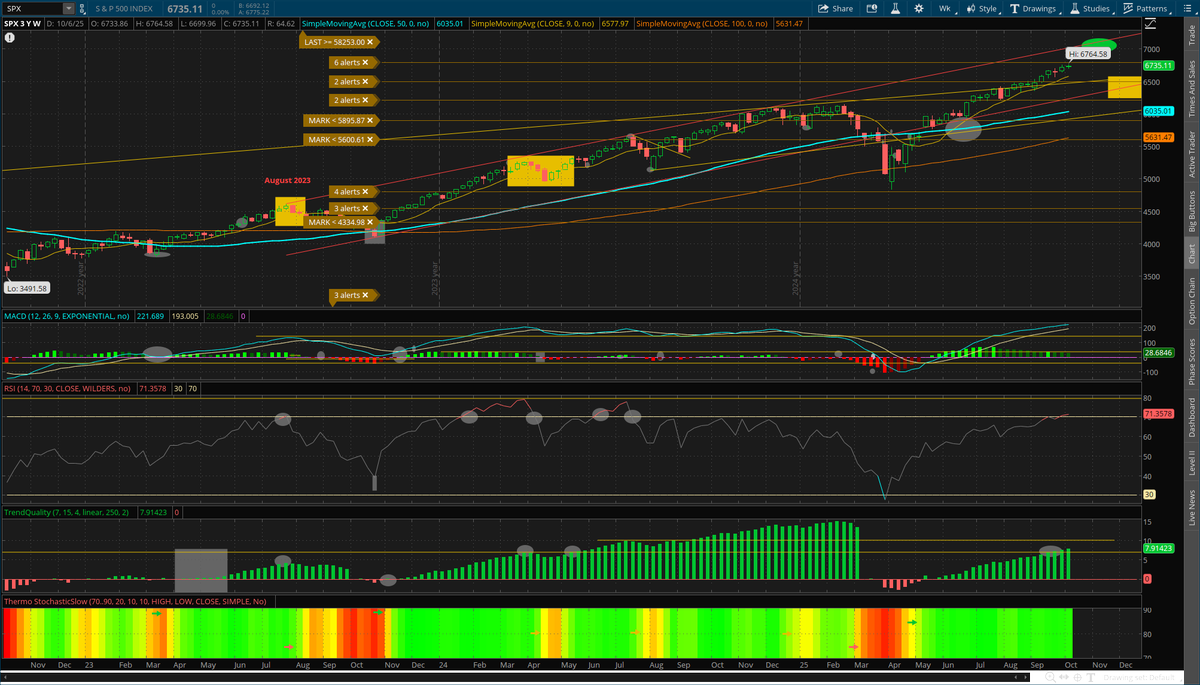Click the 7.91423 TrendQuality value label

[1158, 548]
